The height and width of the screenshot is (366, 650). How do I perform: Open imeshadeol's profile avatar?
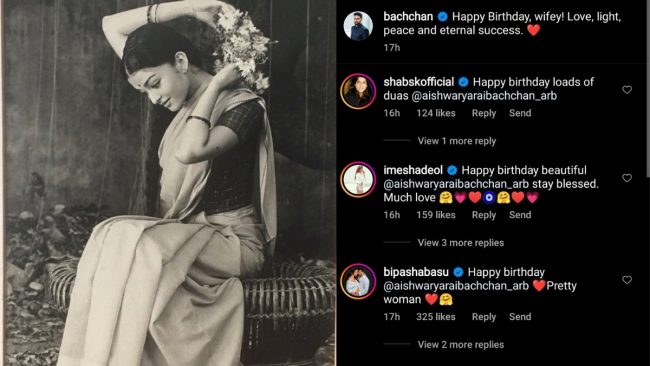tap(358, 179)
